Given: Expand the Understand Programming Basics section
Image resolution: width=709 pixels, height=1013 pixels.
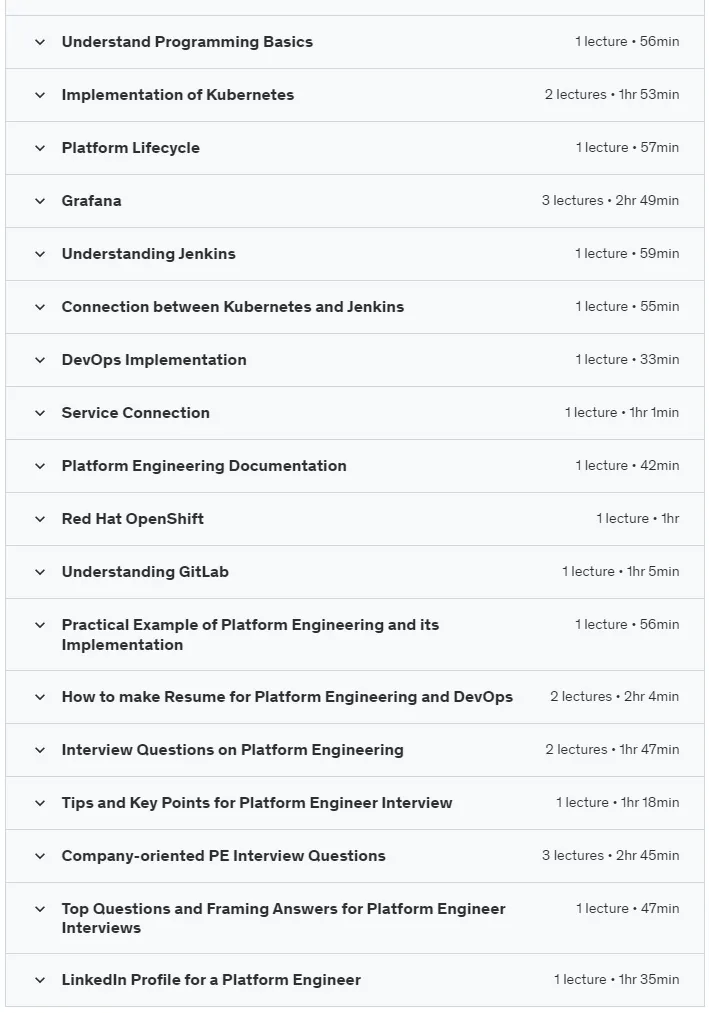Looking at the screenshot, I should point(355,42).
